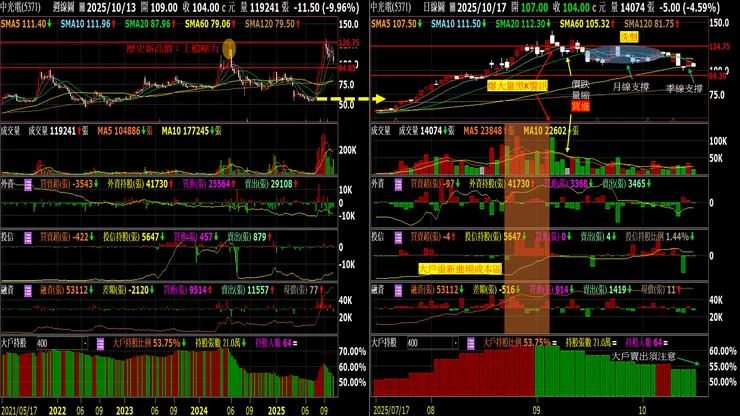Open the 投信 panel settings icon in weekly chart
Screen dimensions: 740x416
pyautogui.click(x=28, y=238)
